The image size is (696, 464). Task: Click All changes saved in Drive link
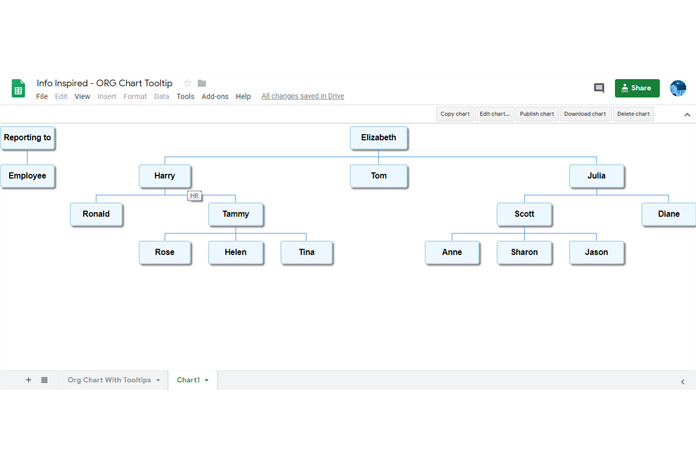pyautogui.click(x=303, y=96)
